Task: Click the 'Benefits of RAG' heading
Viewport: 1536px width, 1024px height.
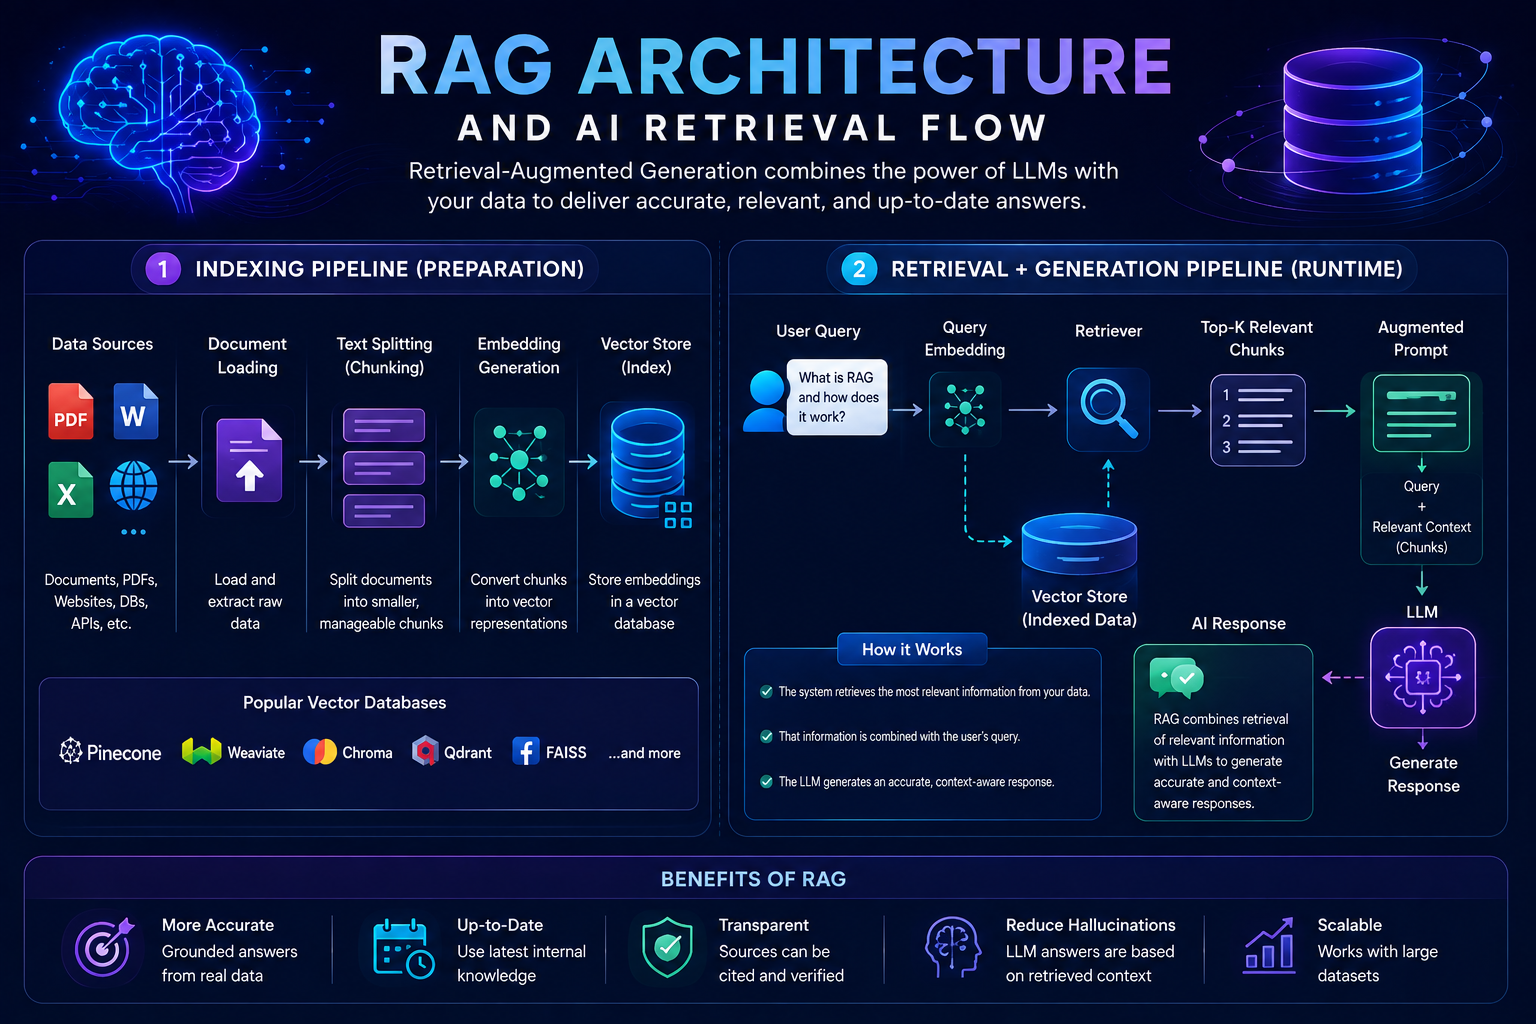Action: [x=753, y=879]
